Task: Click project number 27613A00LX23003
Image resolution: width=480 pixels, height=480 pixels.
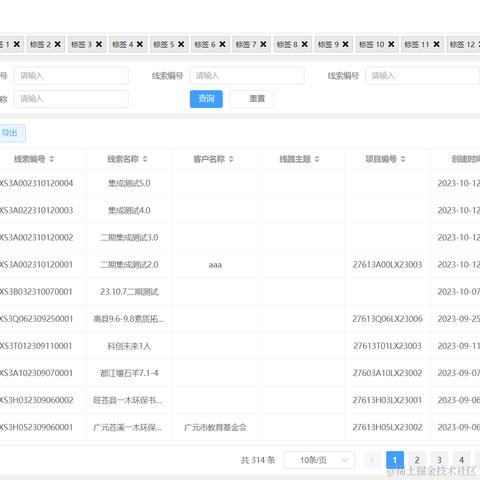Action: click(x=387, y=265)
